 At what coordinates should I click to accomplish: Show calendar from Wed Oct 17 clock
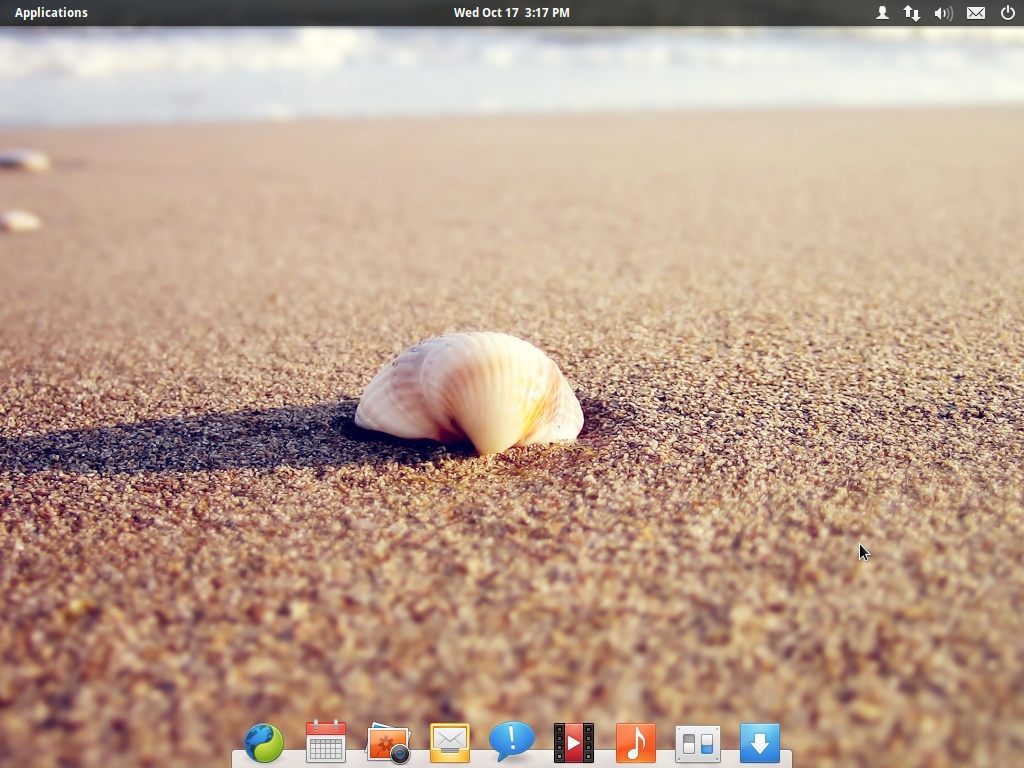tap(511, 12)
